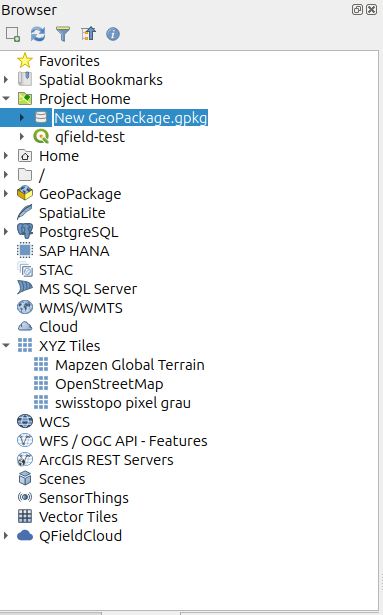Click the WCS globe icon

[25, 422]
